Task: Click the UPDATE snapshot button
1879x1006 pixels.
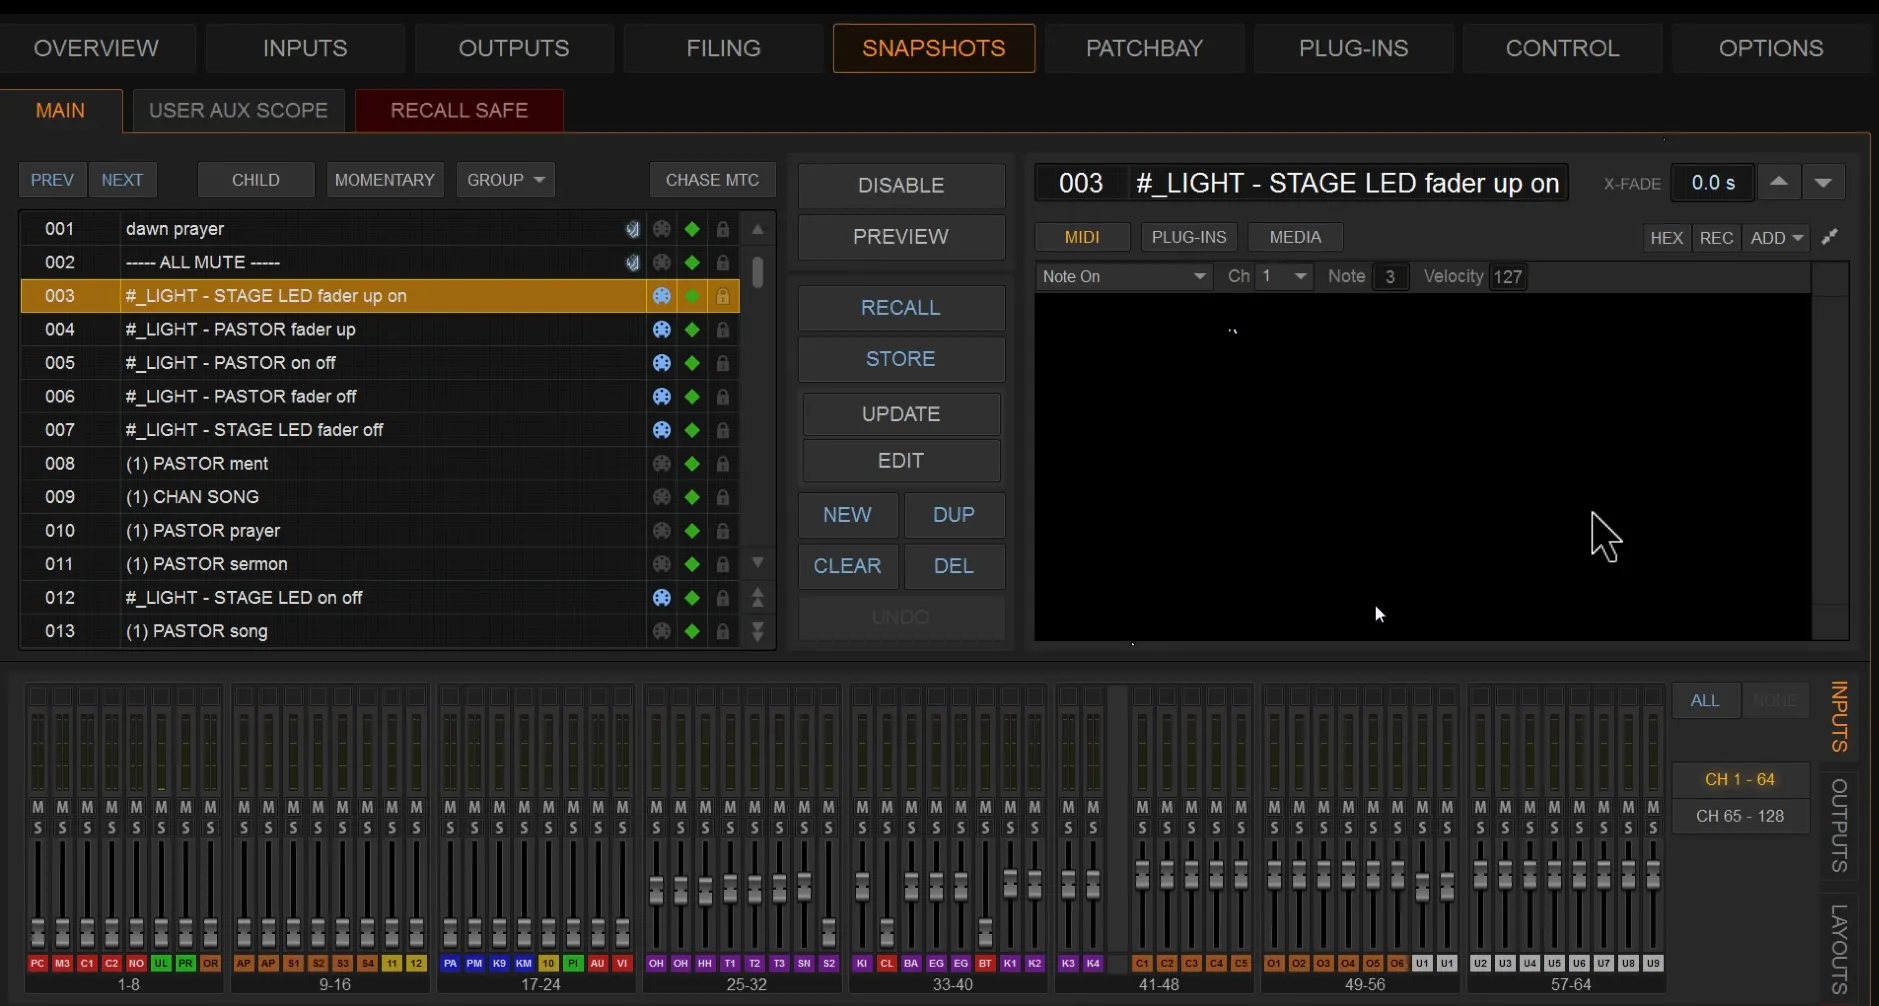Action: (901, 414)
